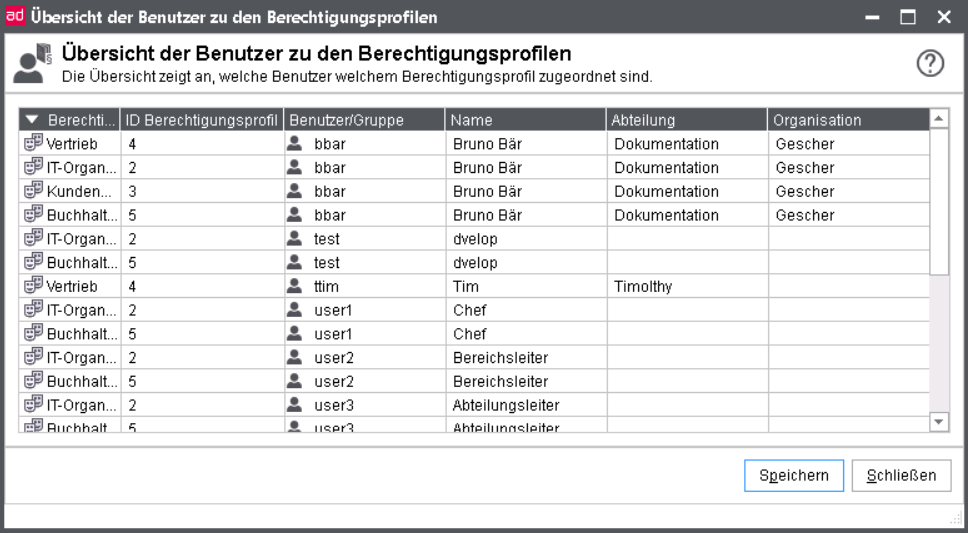Click the profile mask icon in bbar's Buchhalt... row
Screen dimensions: 968x533
[x=33, y=215]
